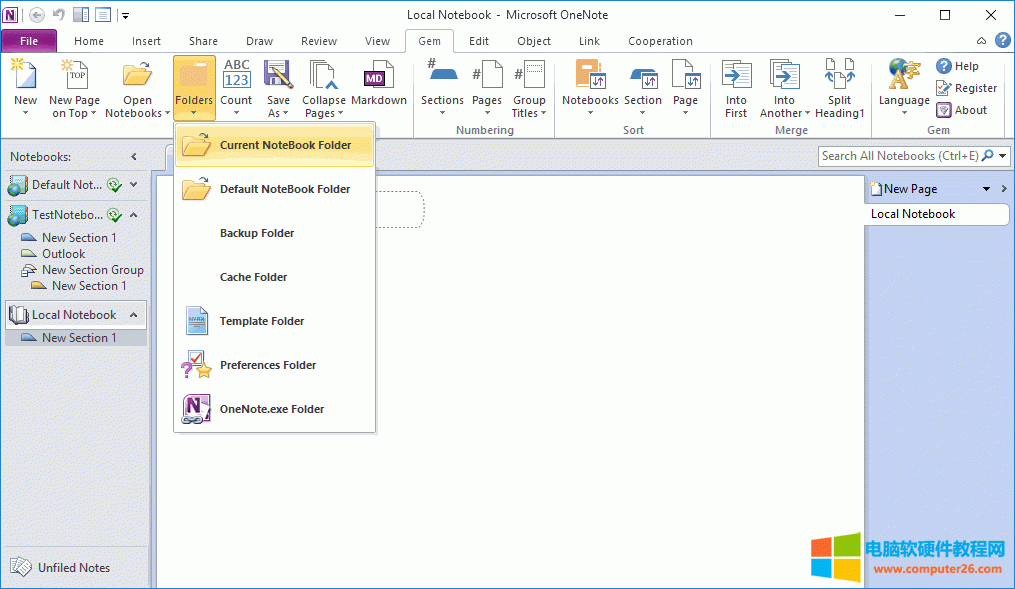Switch to the Cooperation ribbon tab

(660, 41)
